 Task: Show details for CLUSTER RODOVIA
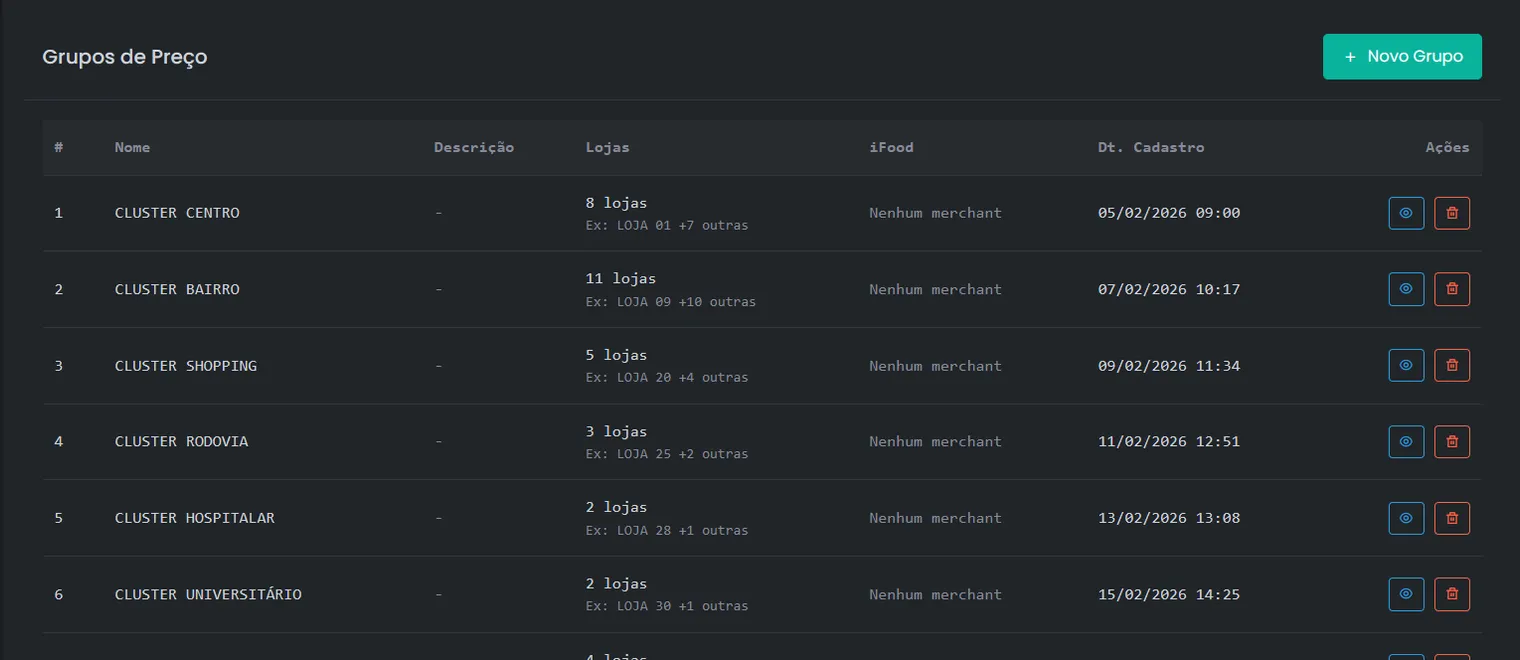[1406, 442]
